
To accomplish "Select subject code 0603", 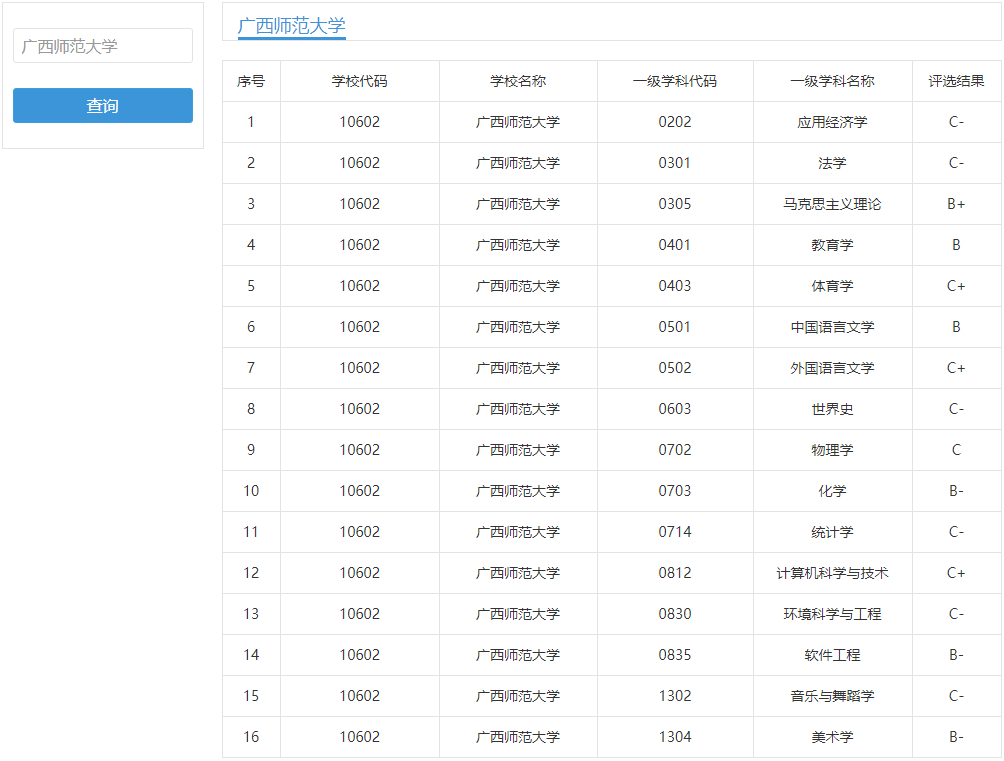I will tap(675, 409).
